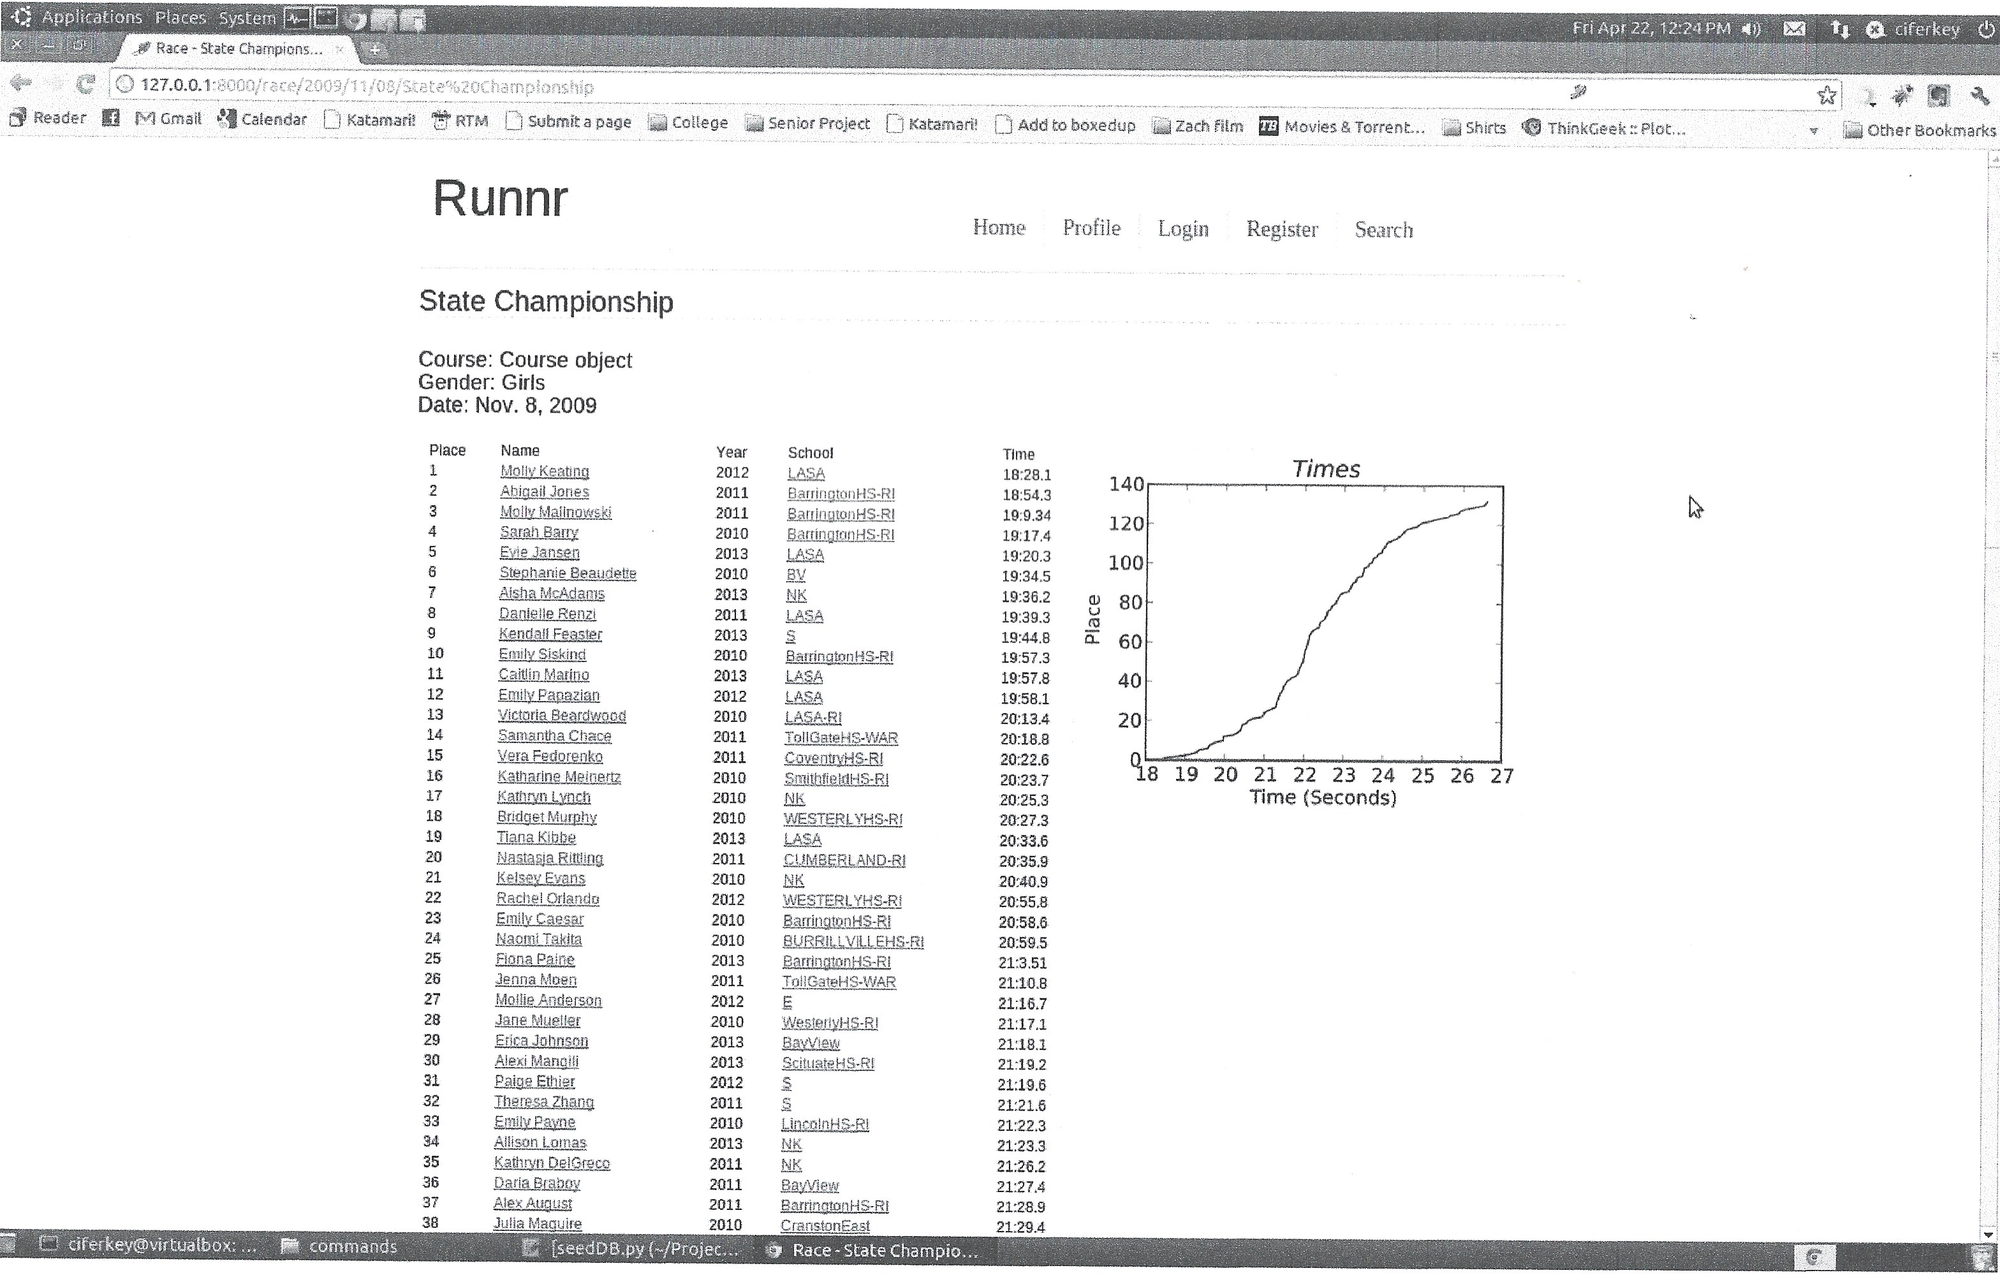Open the TollGateHS-WAR school link for Samantha Chace

[x=841, y=738]
